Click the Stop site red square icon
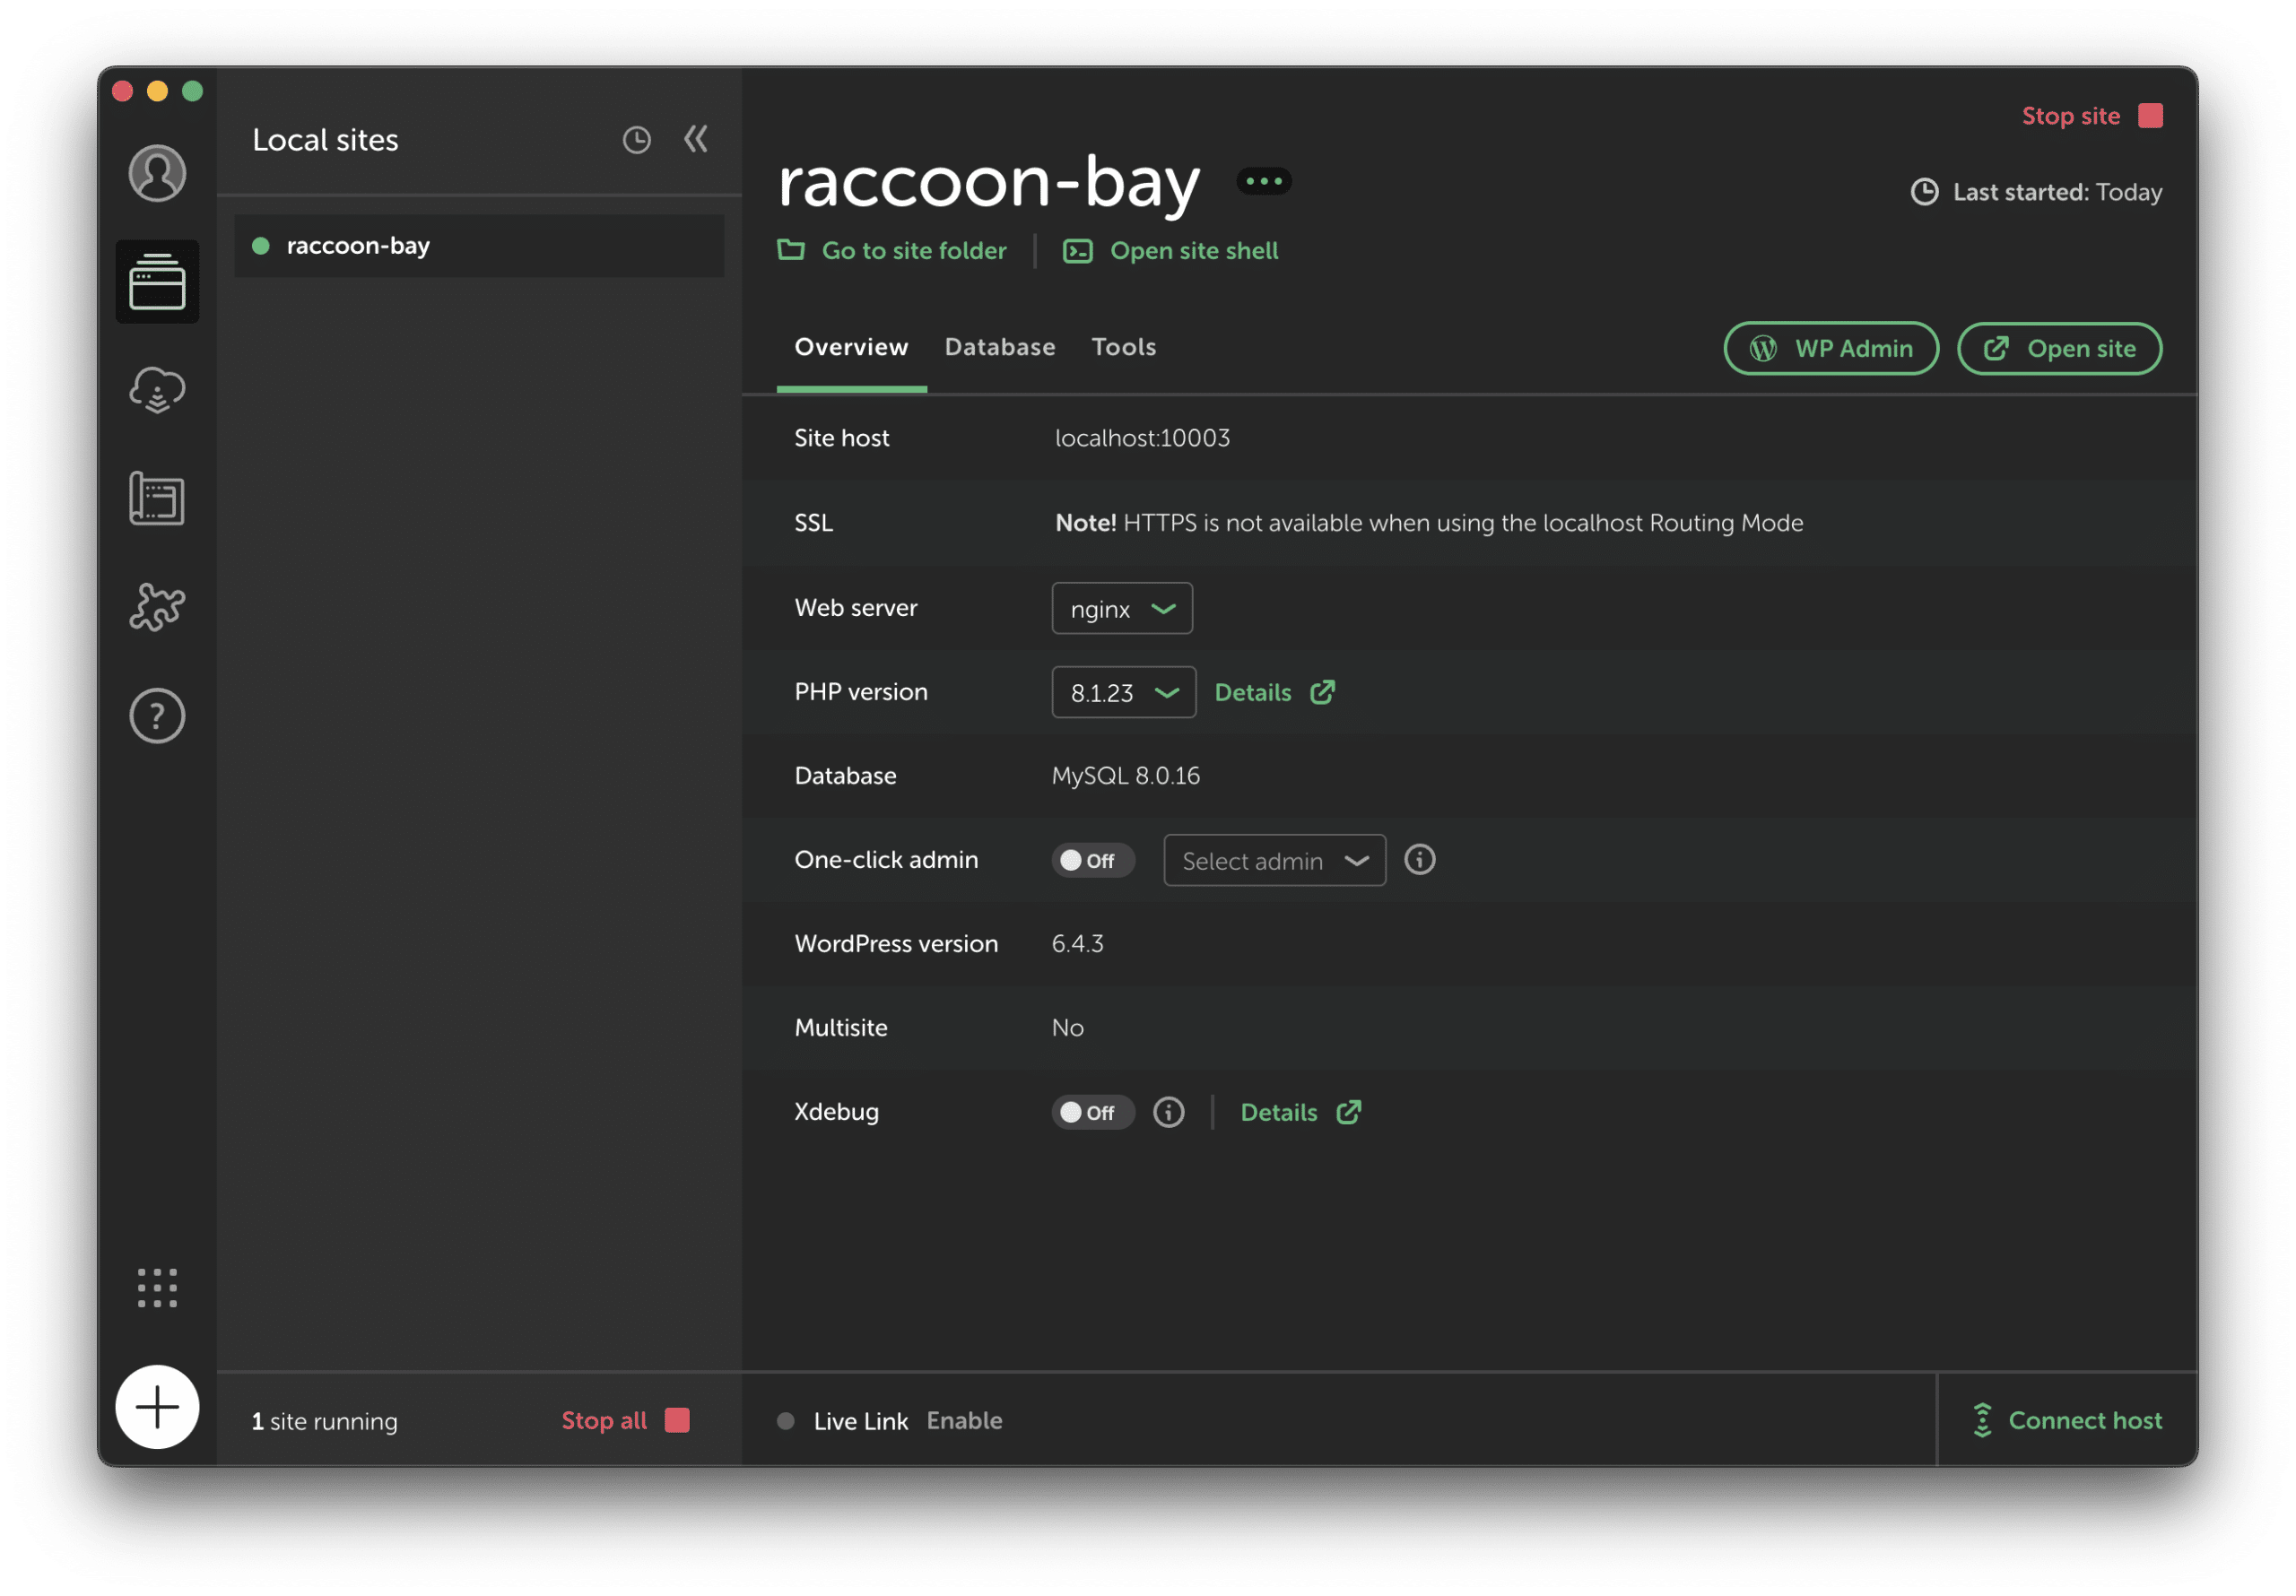 pyautogui.click(x=2151, y=116)
